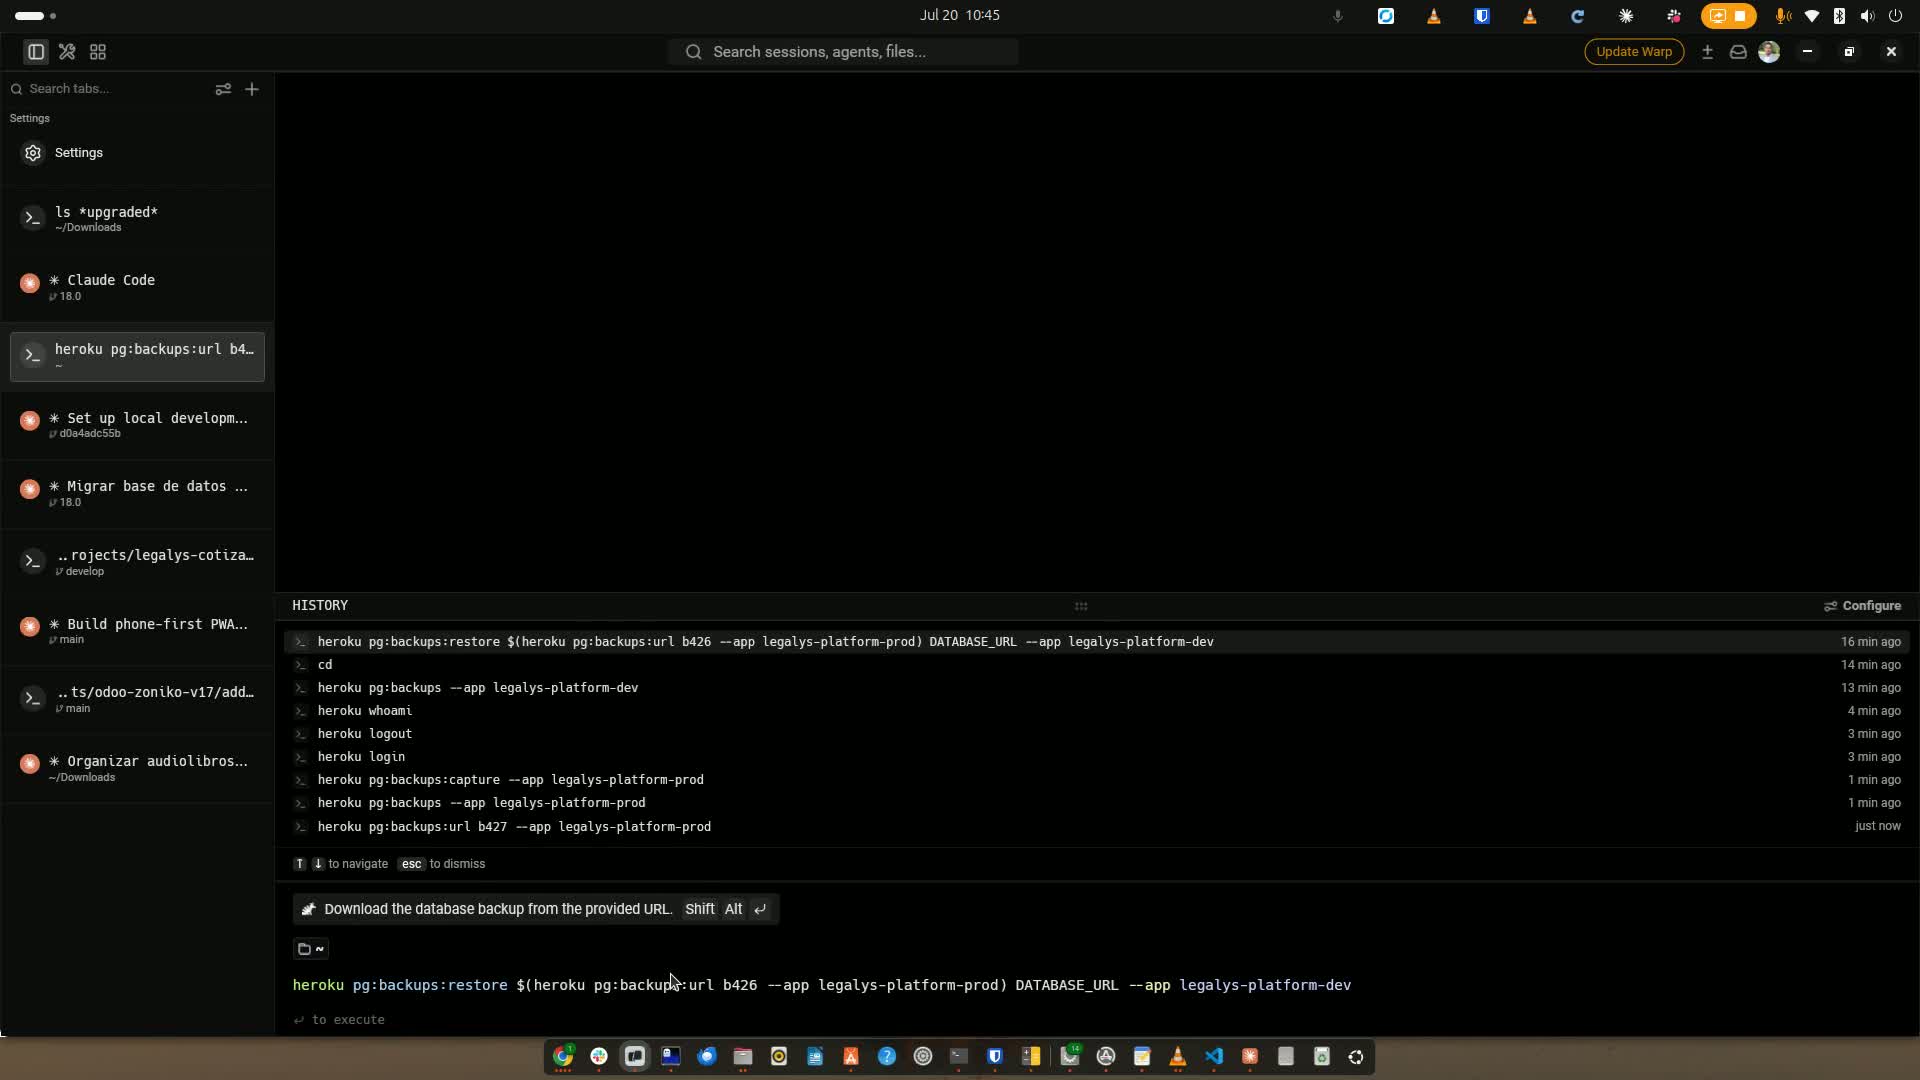The image size is (1920, 1080).
Task: Click the Update Warp button
Action: 1634,52
